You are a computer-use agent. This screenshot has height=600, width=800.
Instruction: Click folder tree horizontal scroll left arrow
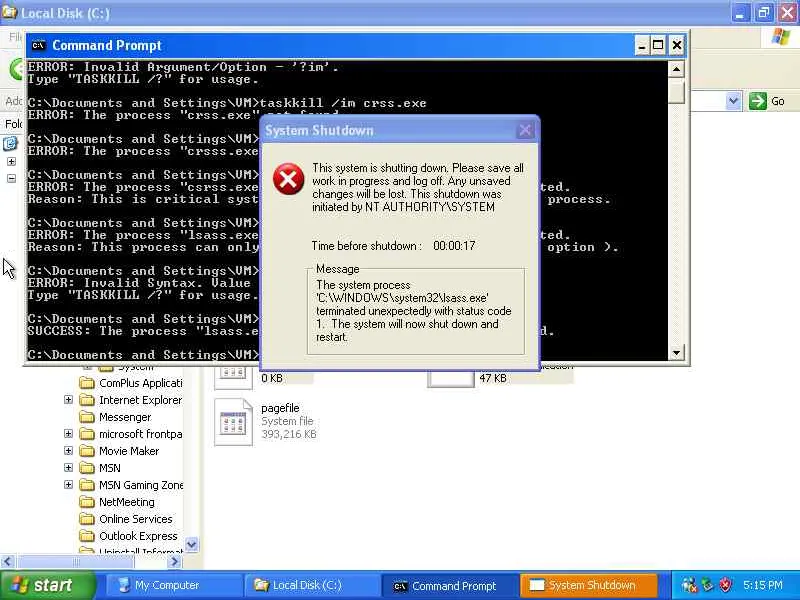point(7,562)
